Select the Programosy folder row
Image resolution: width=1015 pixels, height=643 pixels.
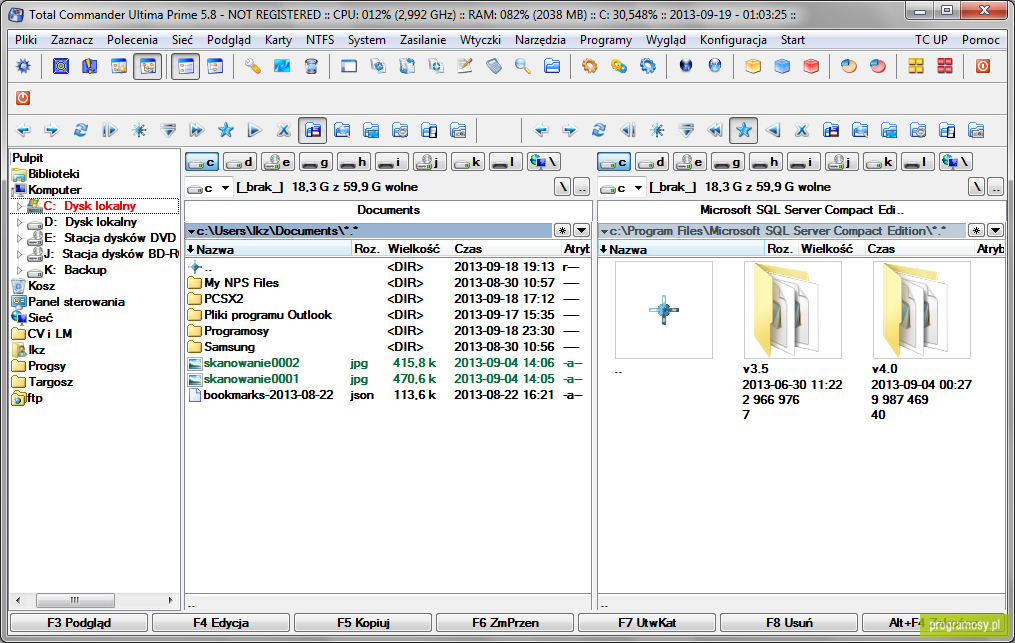[x=387, y=331]
